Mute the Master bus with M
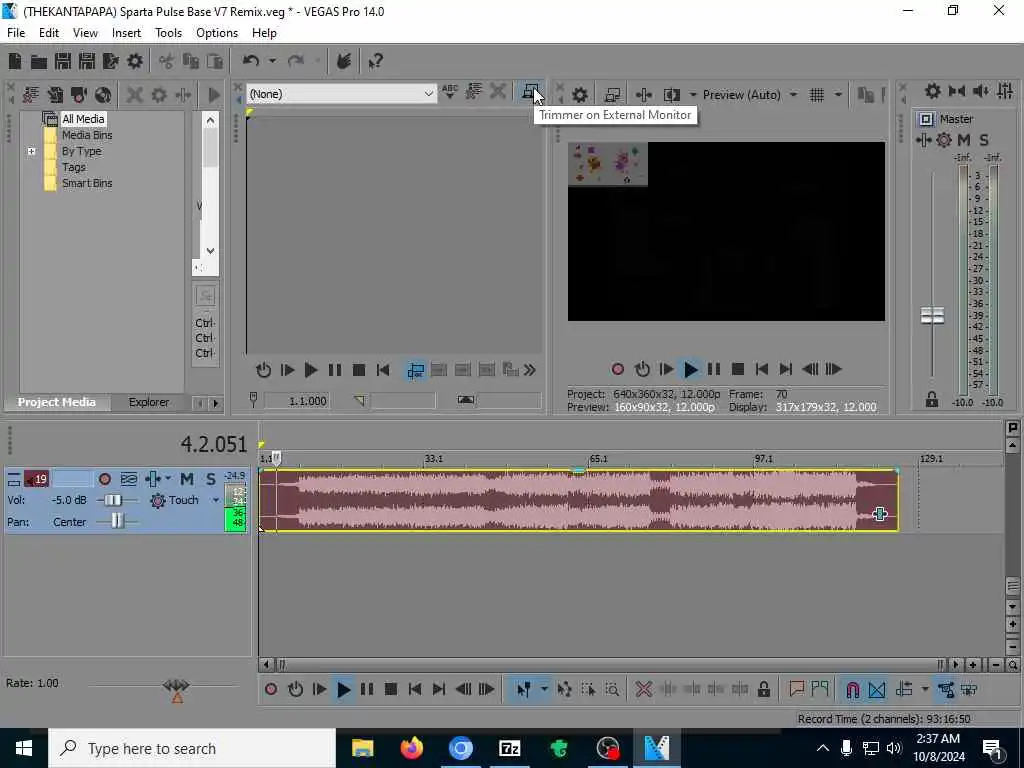Screen dimensions: 1024x768 coord(963,140)
